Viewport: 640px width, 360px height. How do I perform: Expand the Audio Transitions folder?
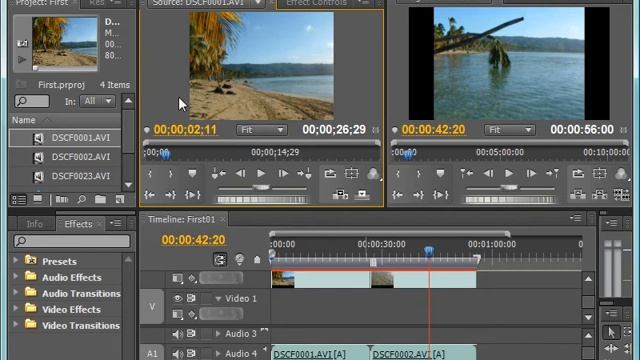16,292
